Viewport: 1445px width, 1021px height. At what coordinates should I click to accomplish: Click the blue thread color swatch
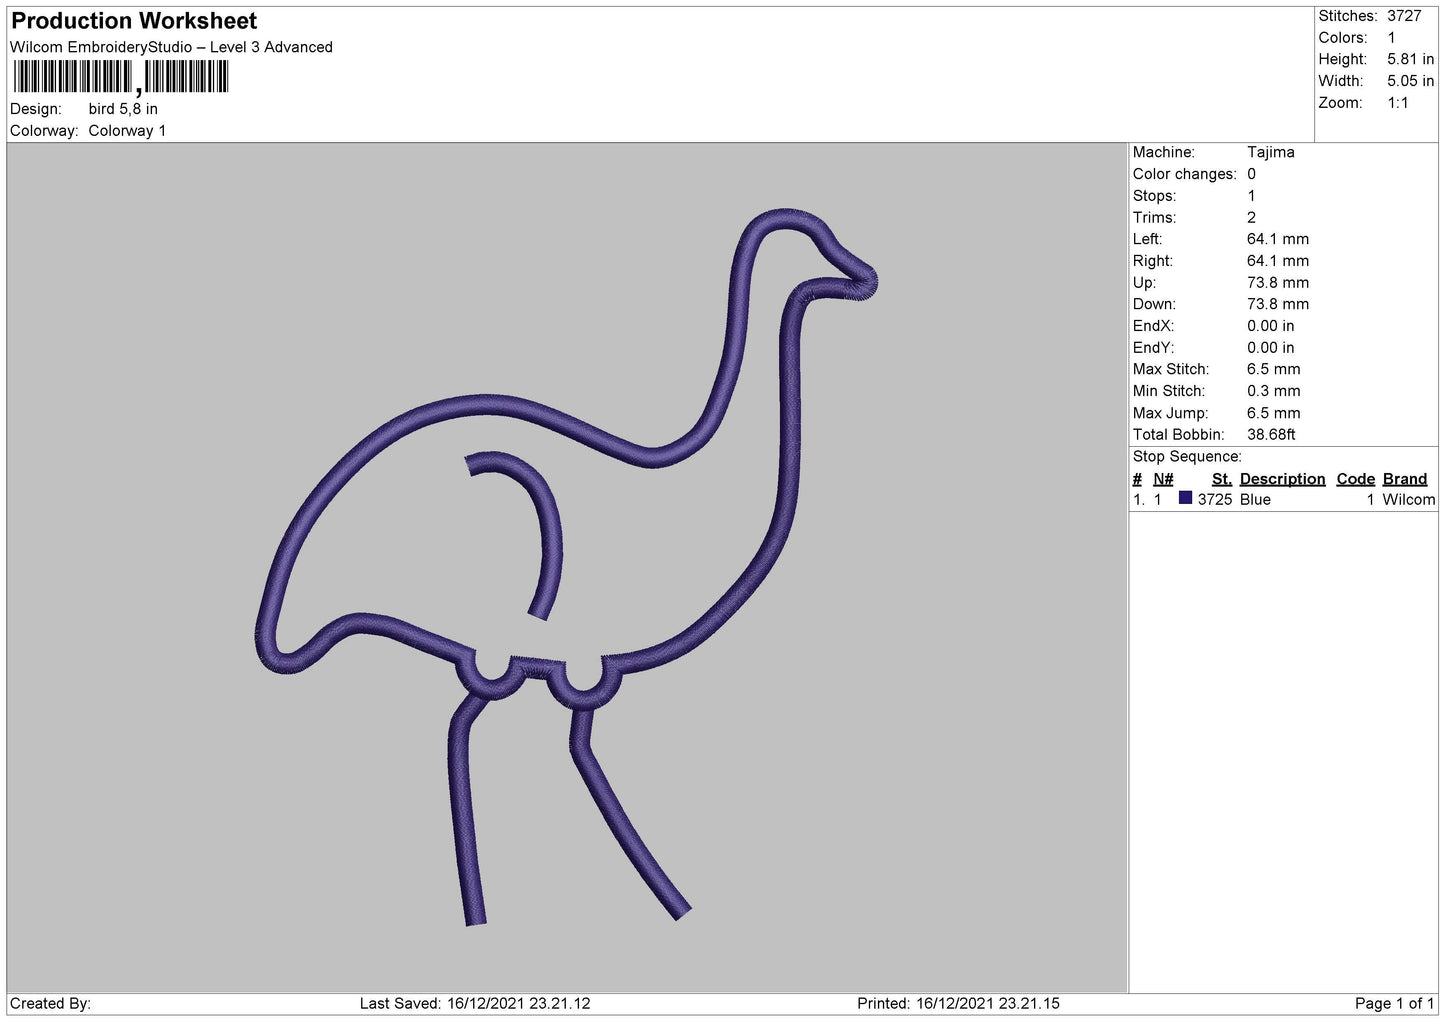(x=1185, y=498)
